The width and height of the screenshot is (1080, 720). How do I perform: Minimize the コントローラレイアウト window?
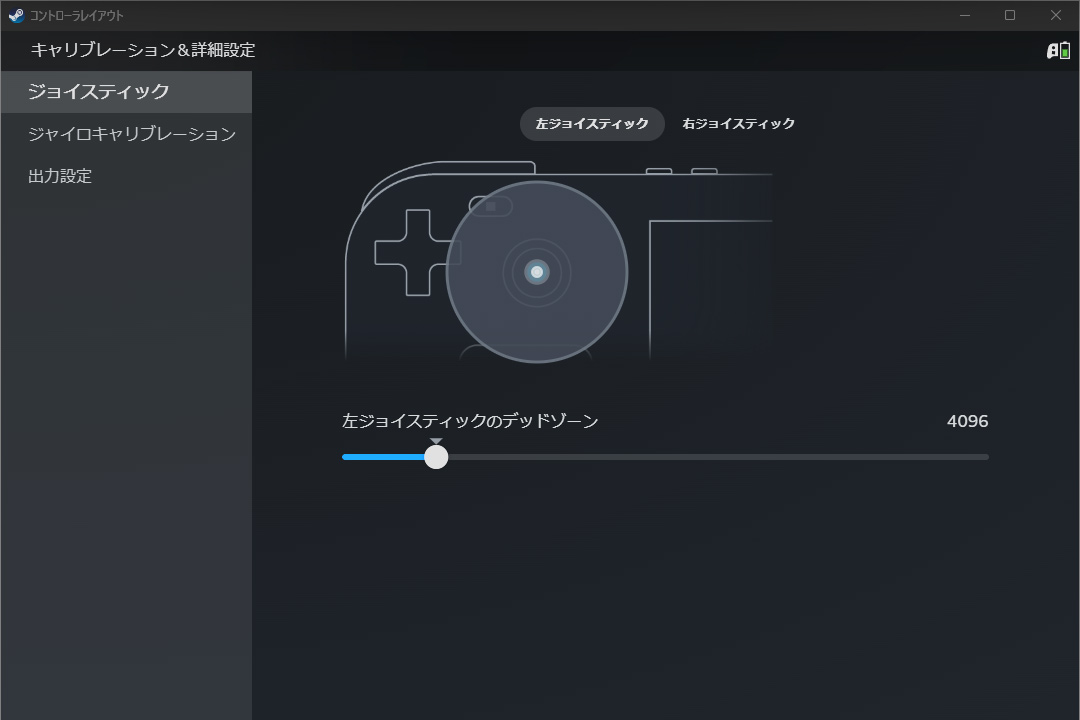pos(965,15)
